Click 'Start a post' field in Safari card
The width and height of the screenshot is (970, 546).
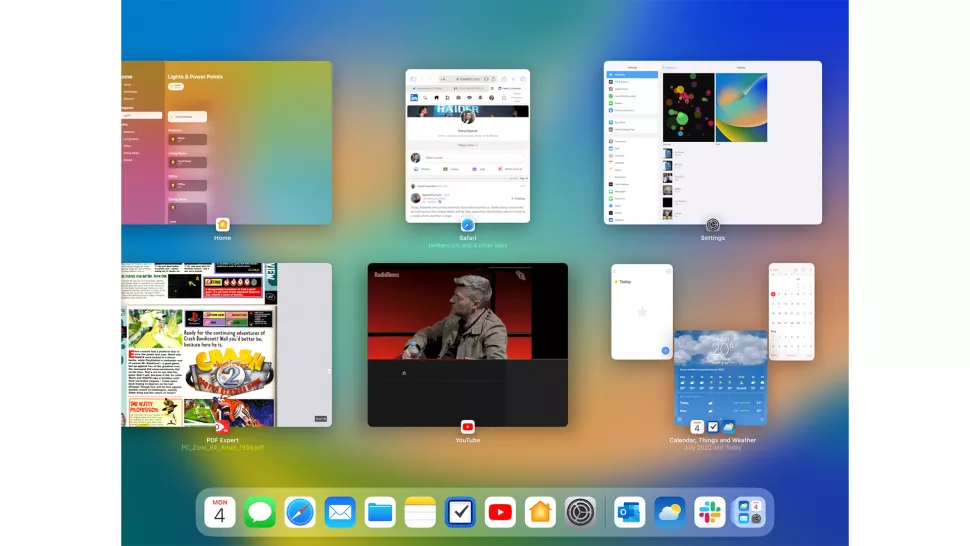(x=473, y=158)
